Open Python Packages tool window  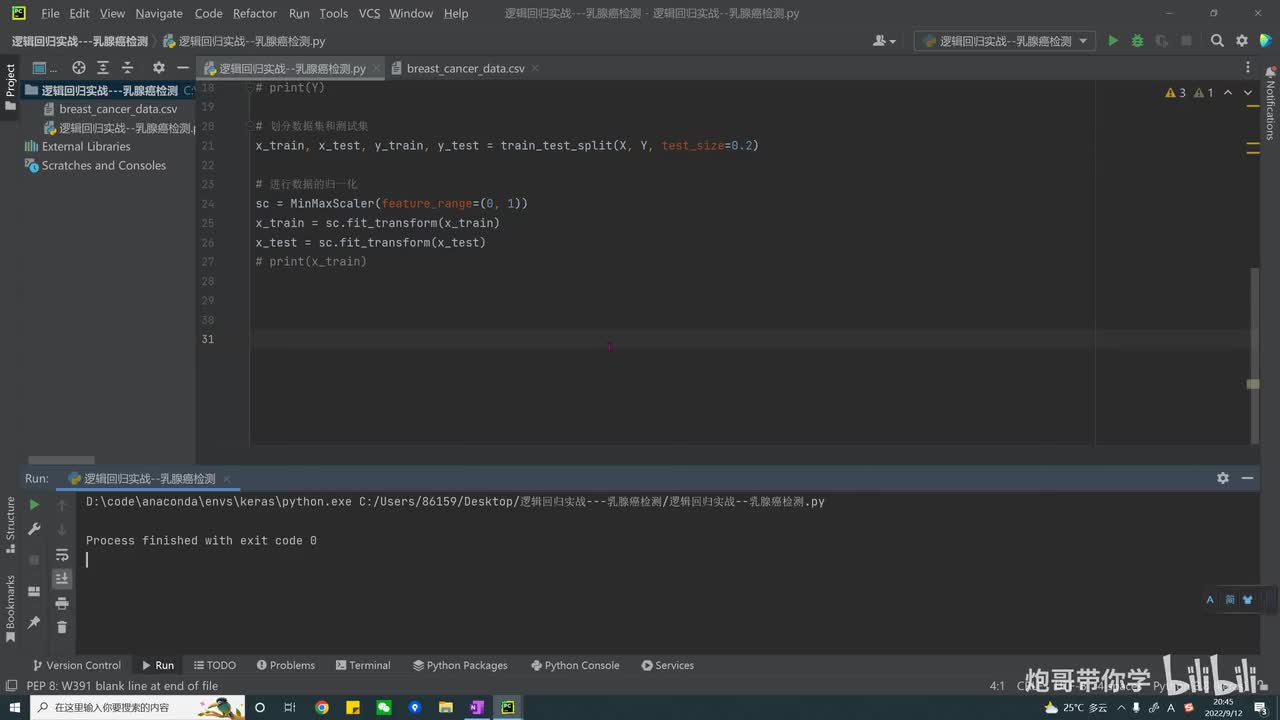coord(460,665)
